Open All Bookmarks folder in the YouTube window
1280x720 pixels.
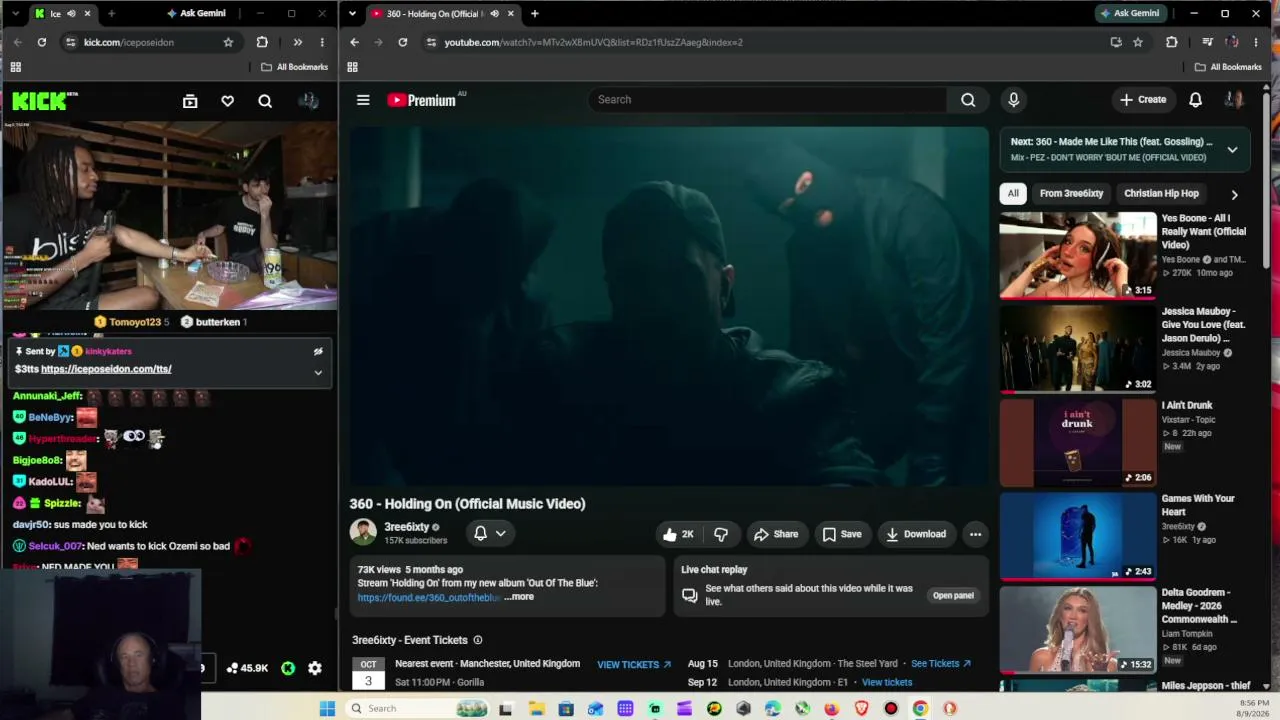(1228, 67)
